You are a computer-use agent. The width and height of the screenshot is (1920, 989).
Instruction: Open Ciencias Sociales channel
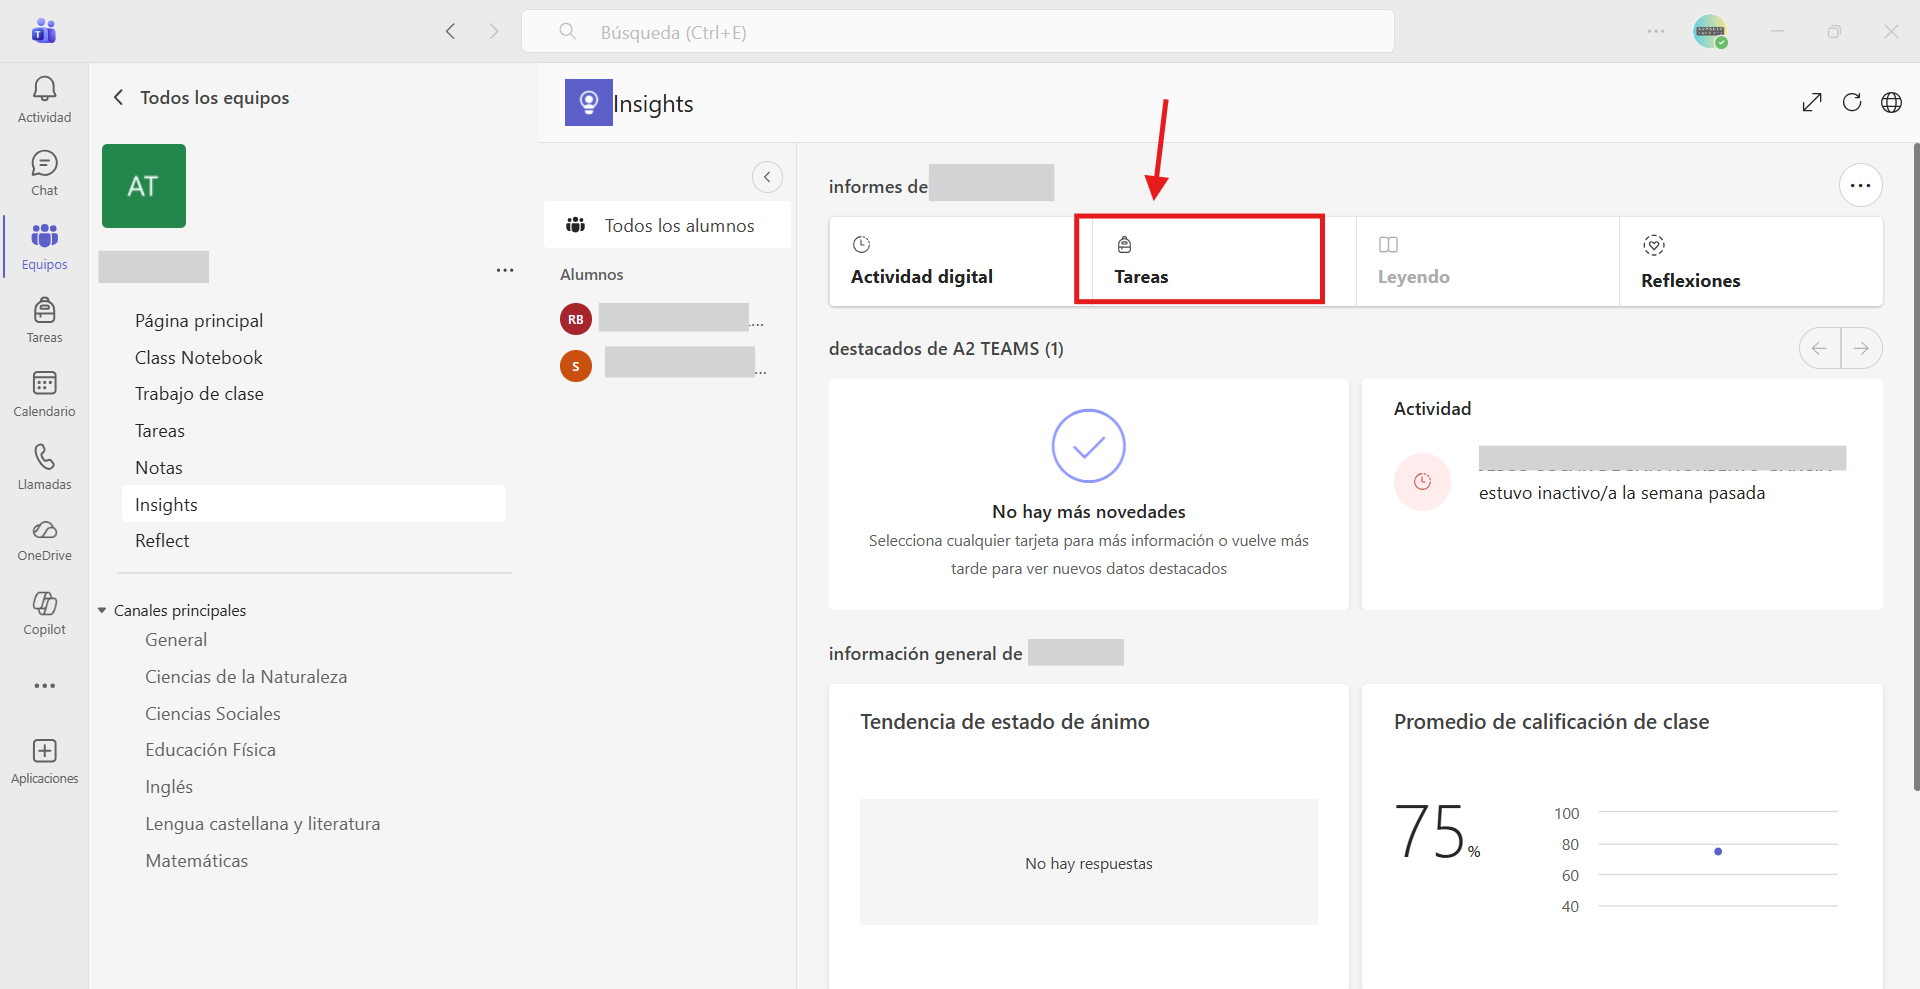click(x=213, y=714)
